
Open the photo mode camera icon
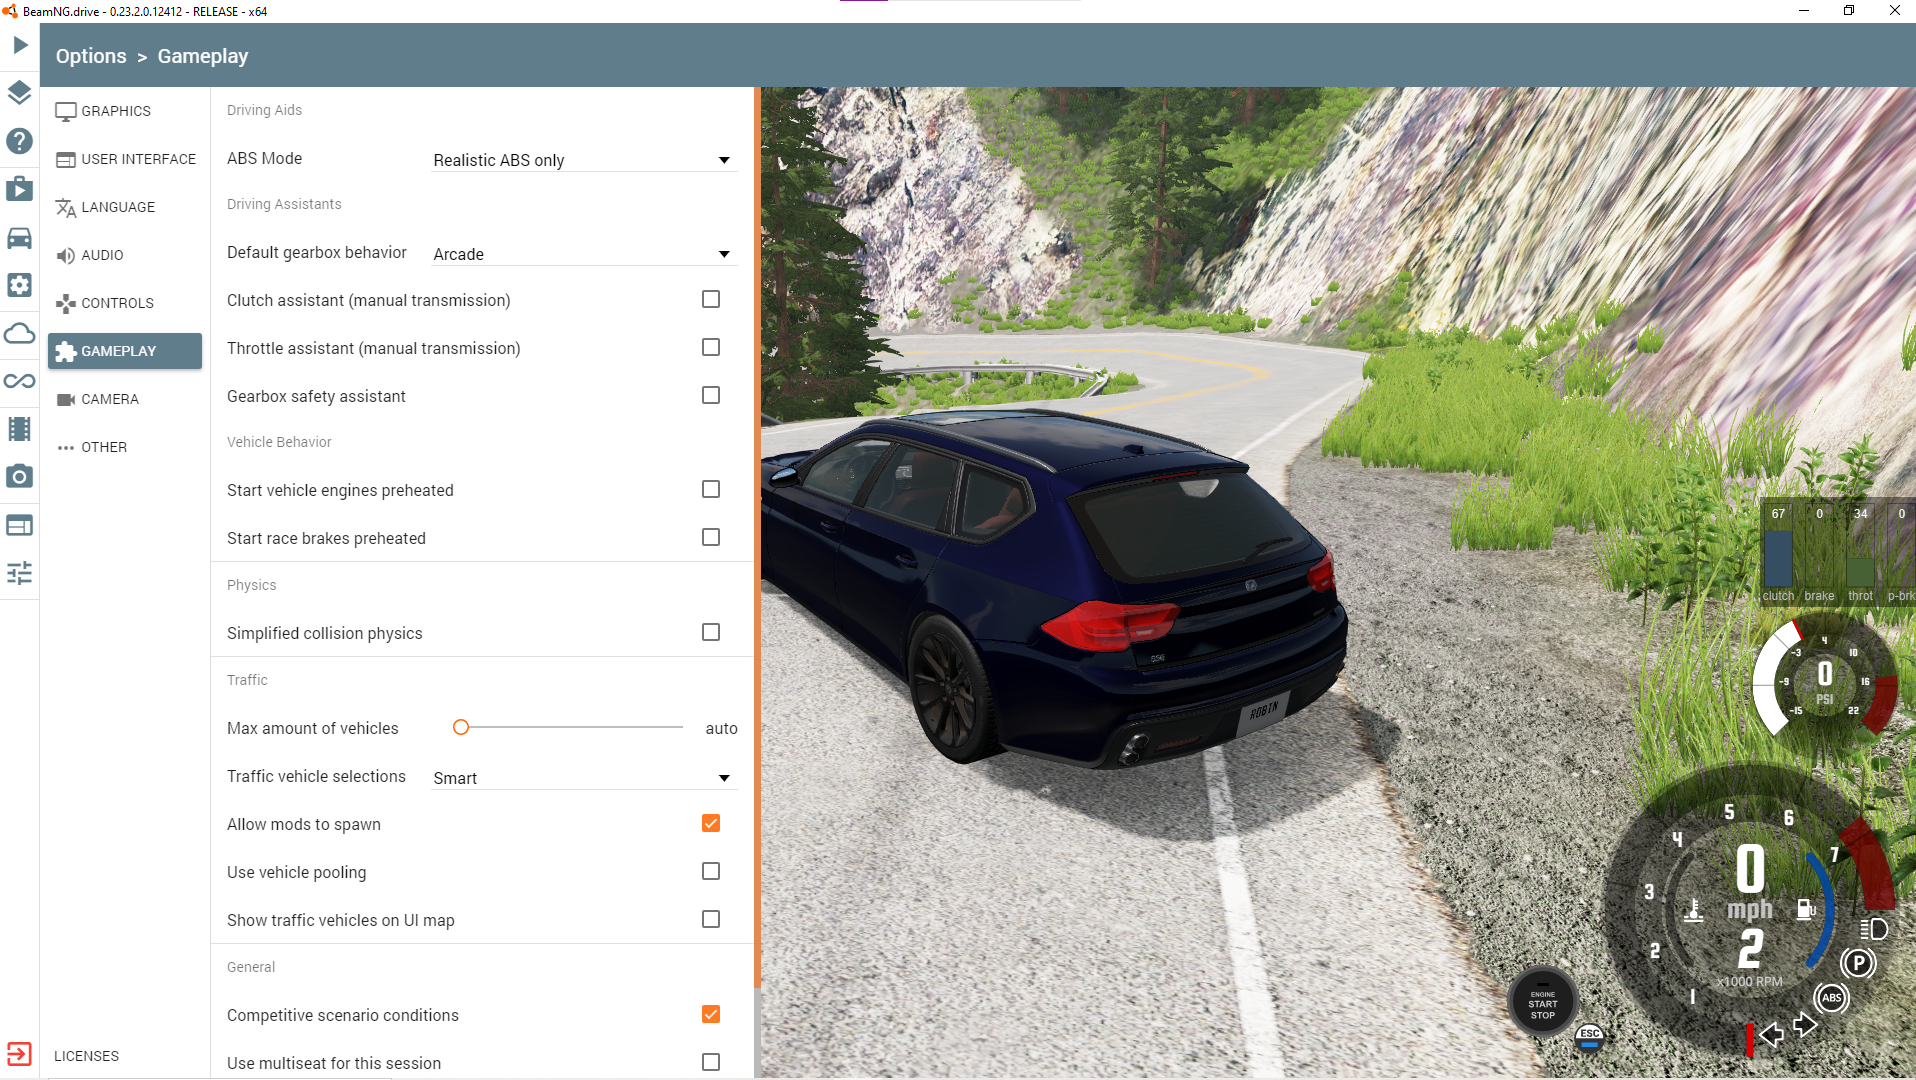pyautogui.click(x=20, y=477)
